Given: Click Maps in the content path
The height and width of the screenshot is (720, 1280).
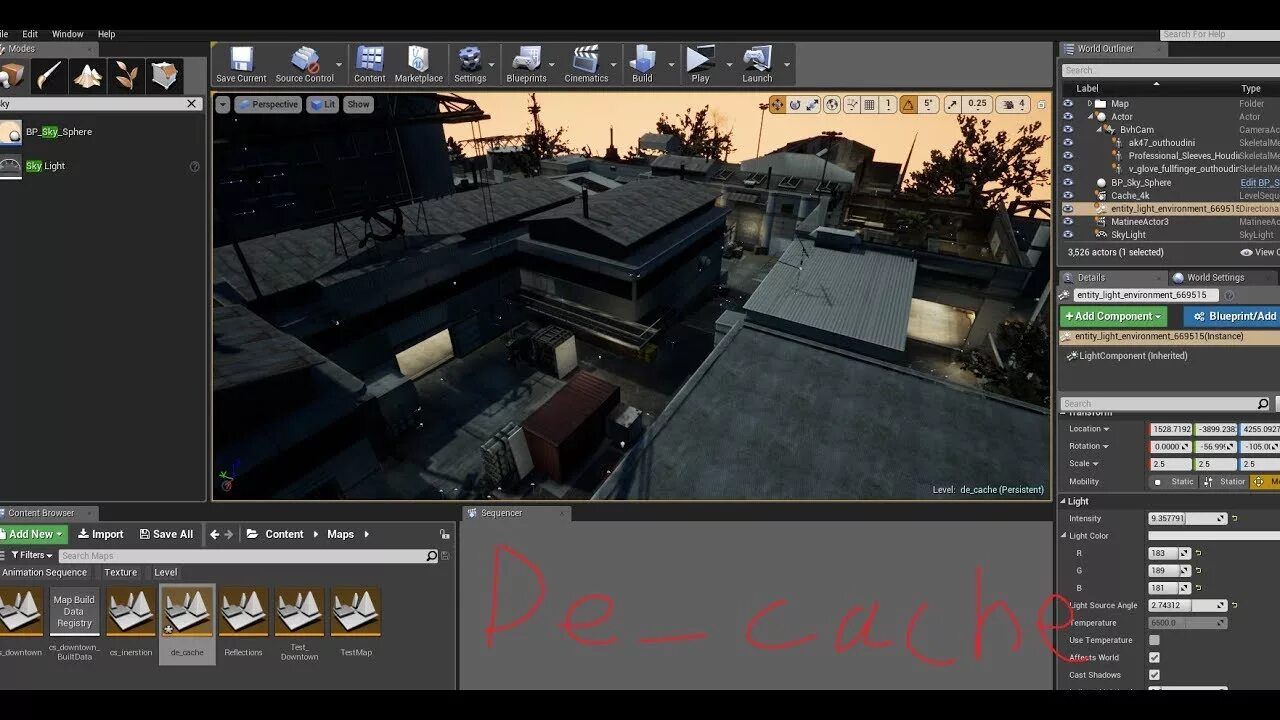Looking at the screenshot, I should pos(340,534).
